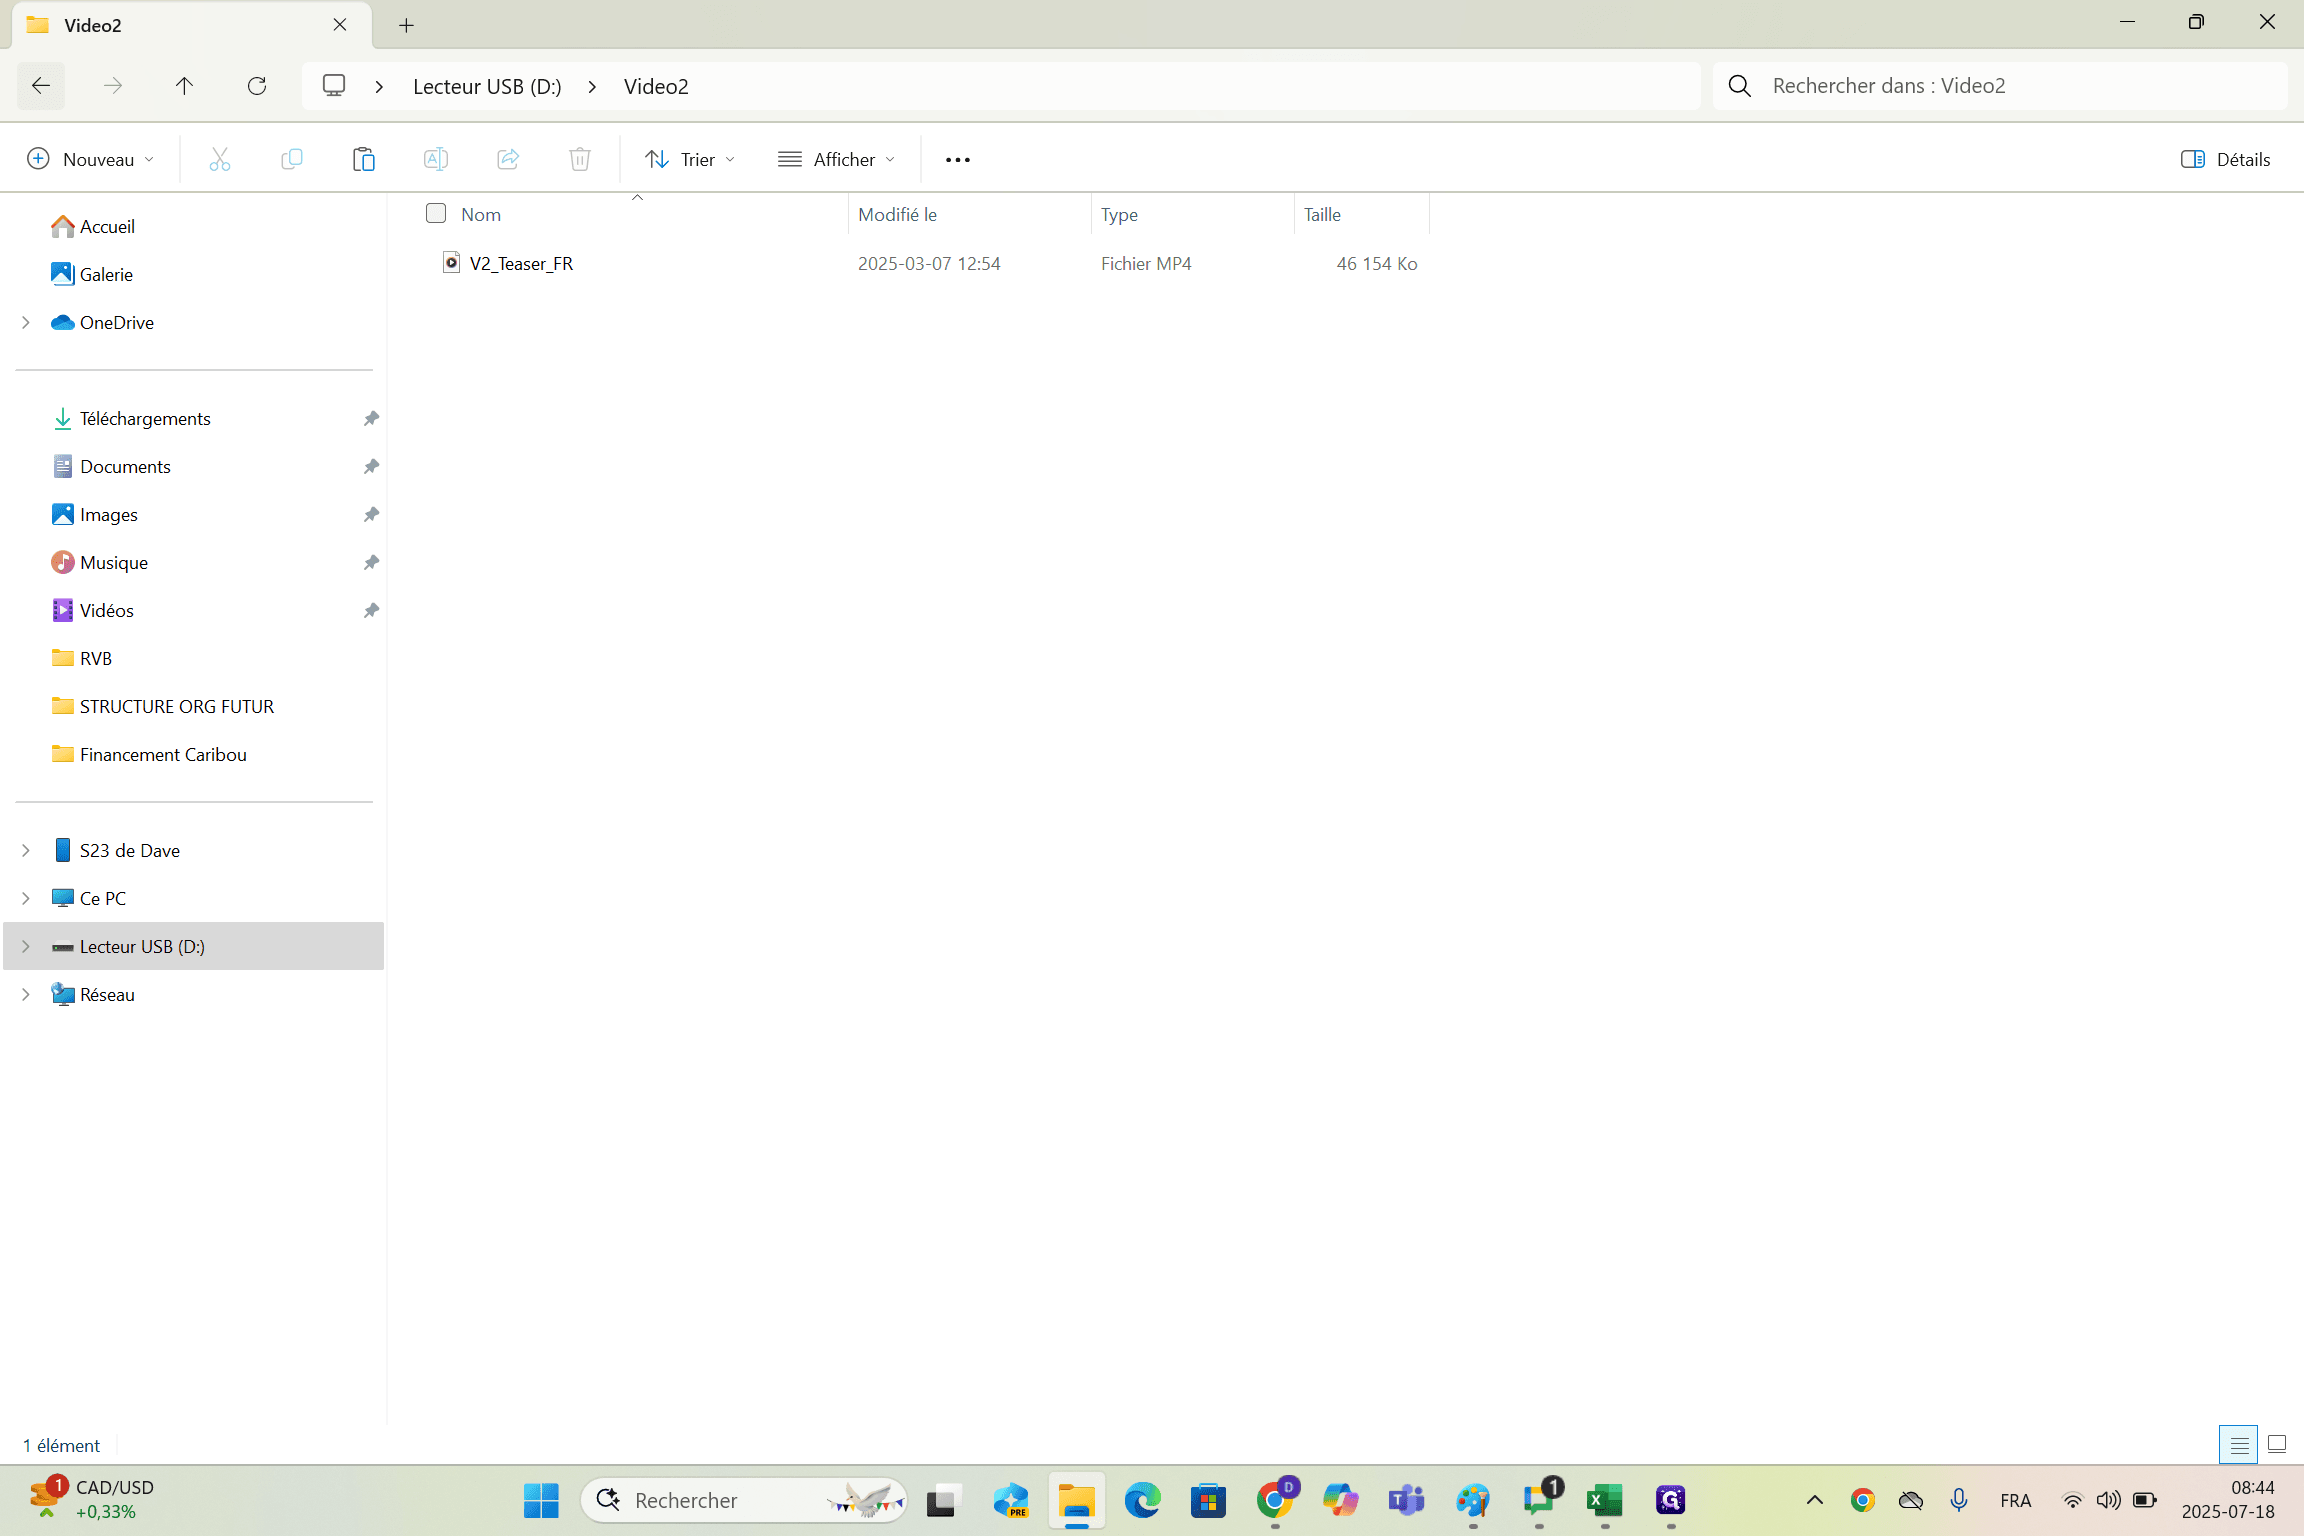Click the Paste clipboard icon in toolbar

click(x=363, y=159)
